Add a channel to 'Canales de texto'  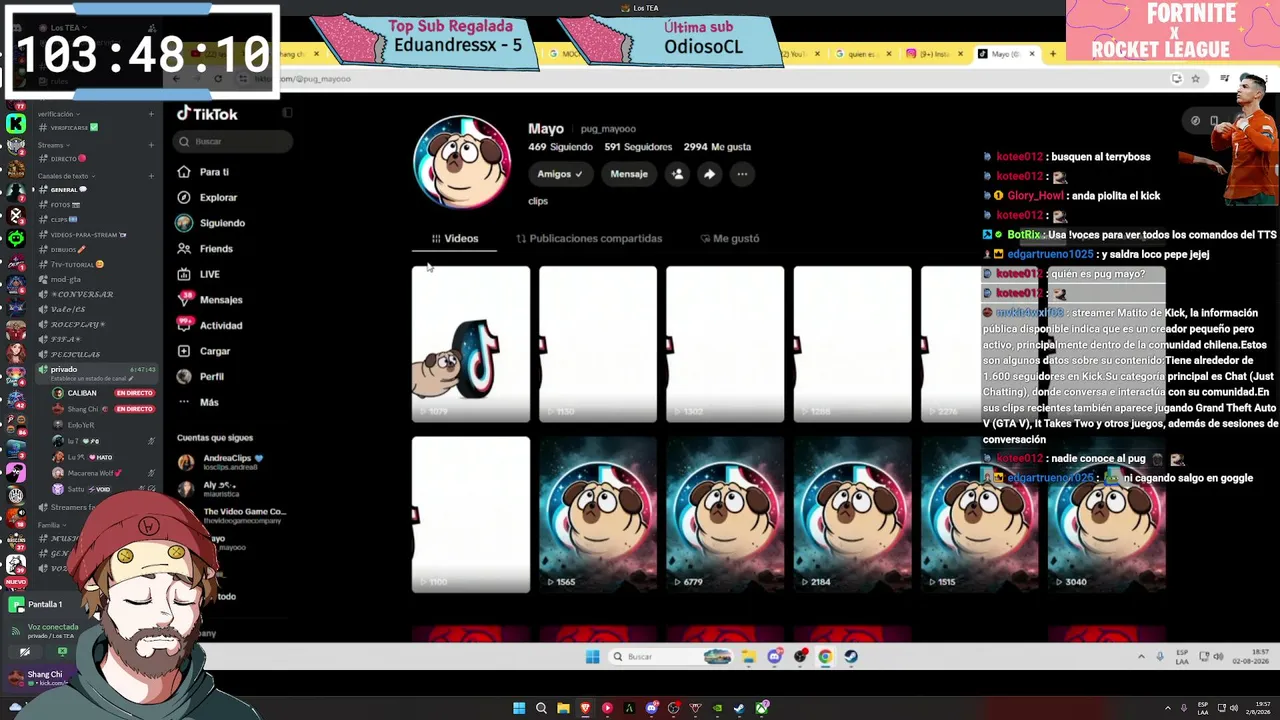point(151,176)
